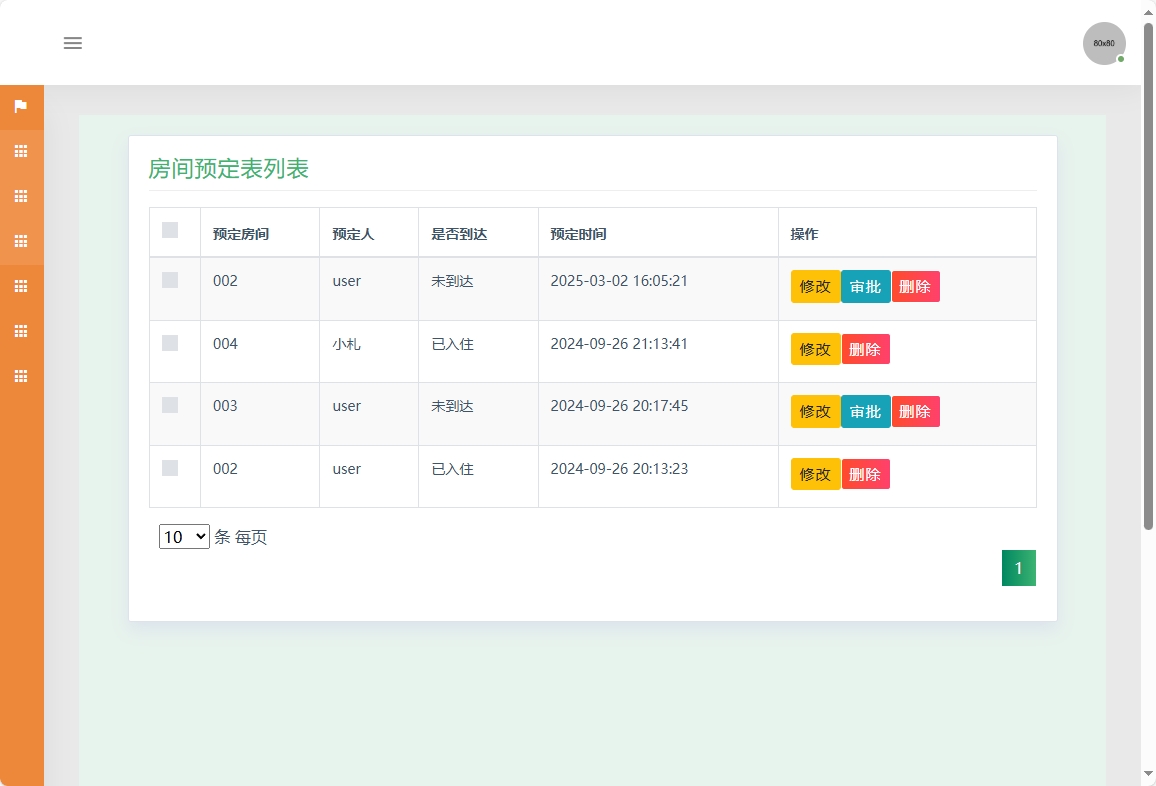Image resolution: width=1156 pixels, height=786 pixels.
Task: Click 审批 on the 2025-03-02 reservation
Action: [865, 287]
